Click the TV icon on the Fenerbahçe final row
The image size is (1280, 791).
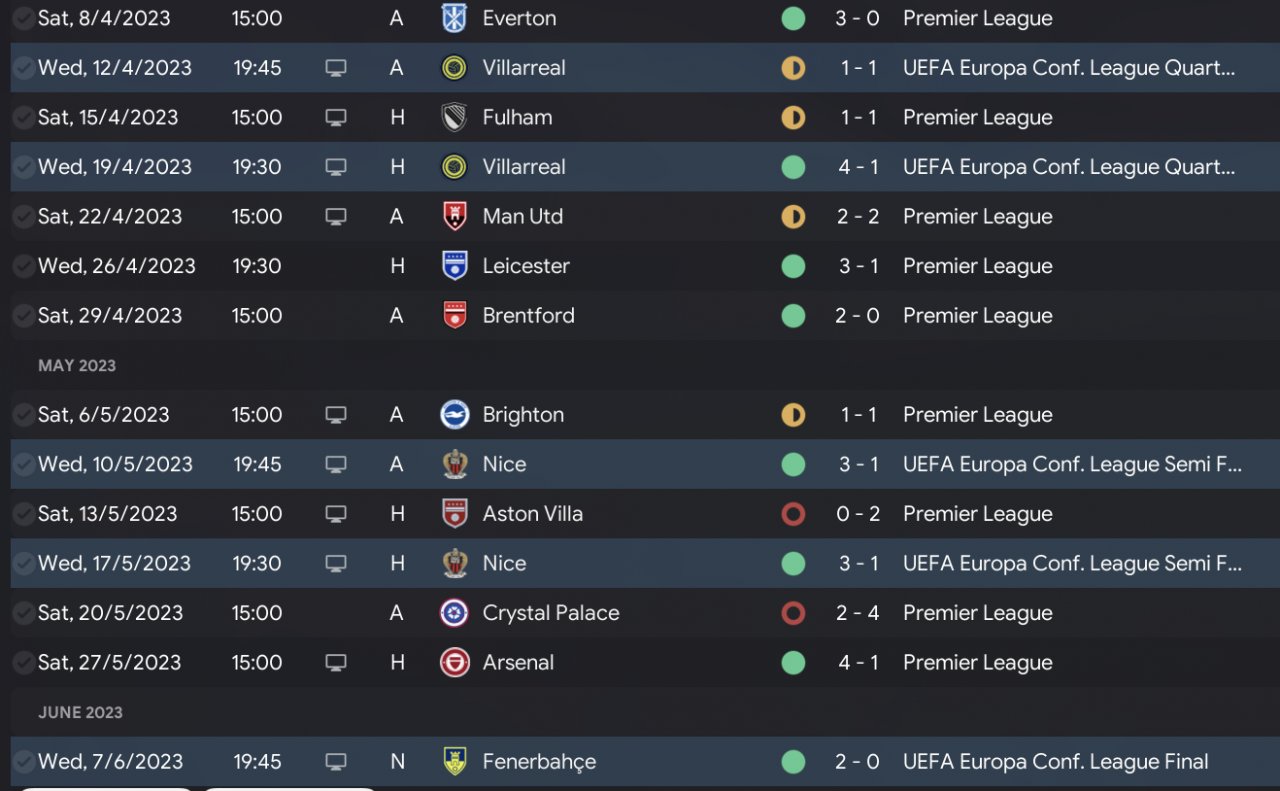(336, 762)
